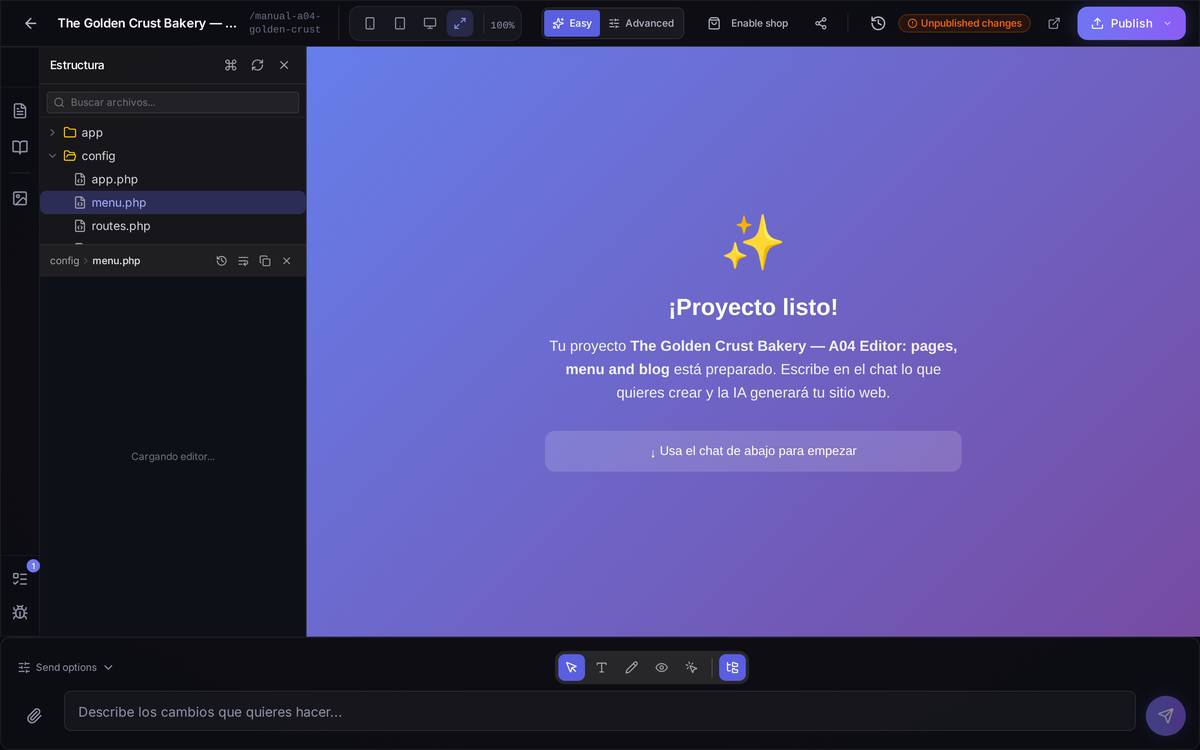
Task: Click the 100% zoom level indicator
Action: (x=502, y=25)
